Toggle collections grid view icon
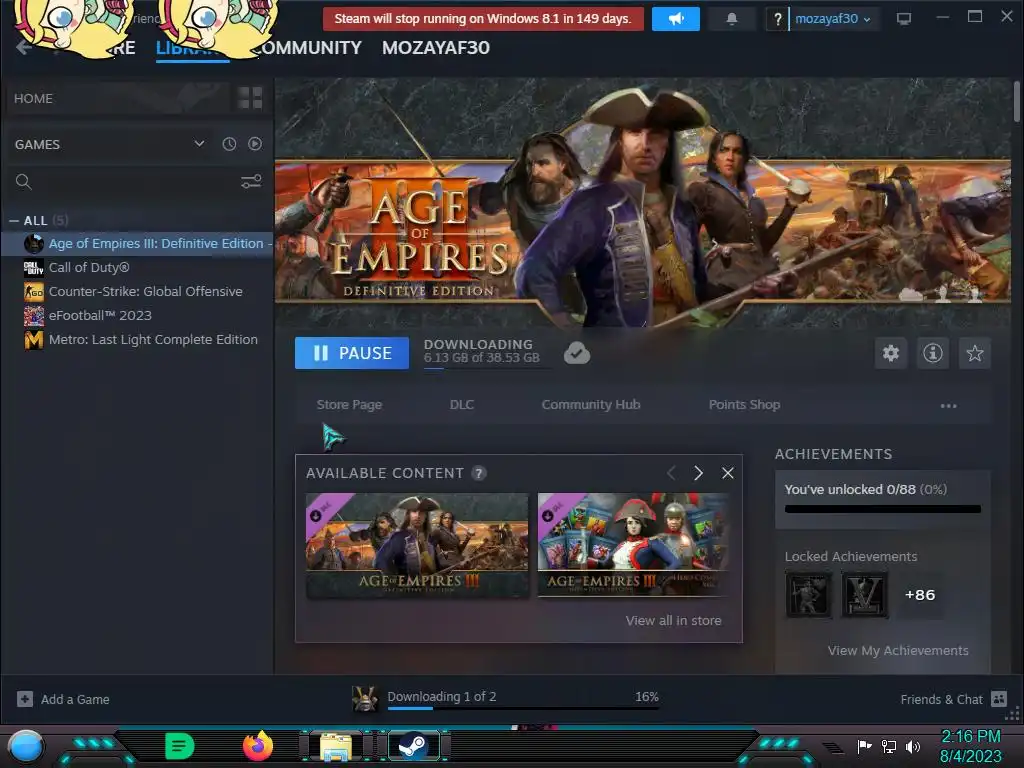The width and height of the screenshot is (1024, 768). (x=250, y=98)
